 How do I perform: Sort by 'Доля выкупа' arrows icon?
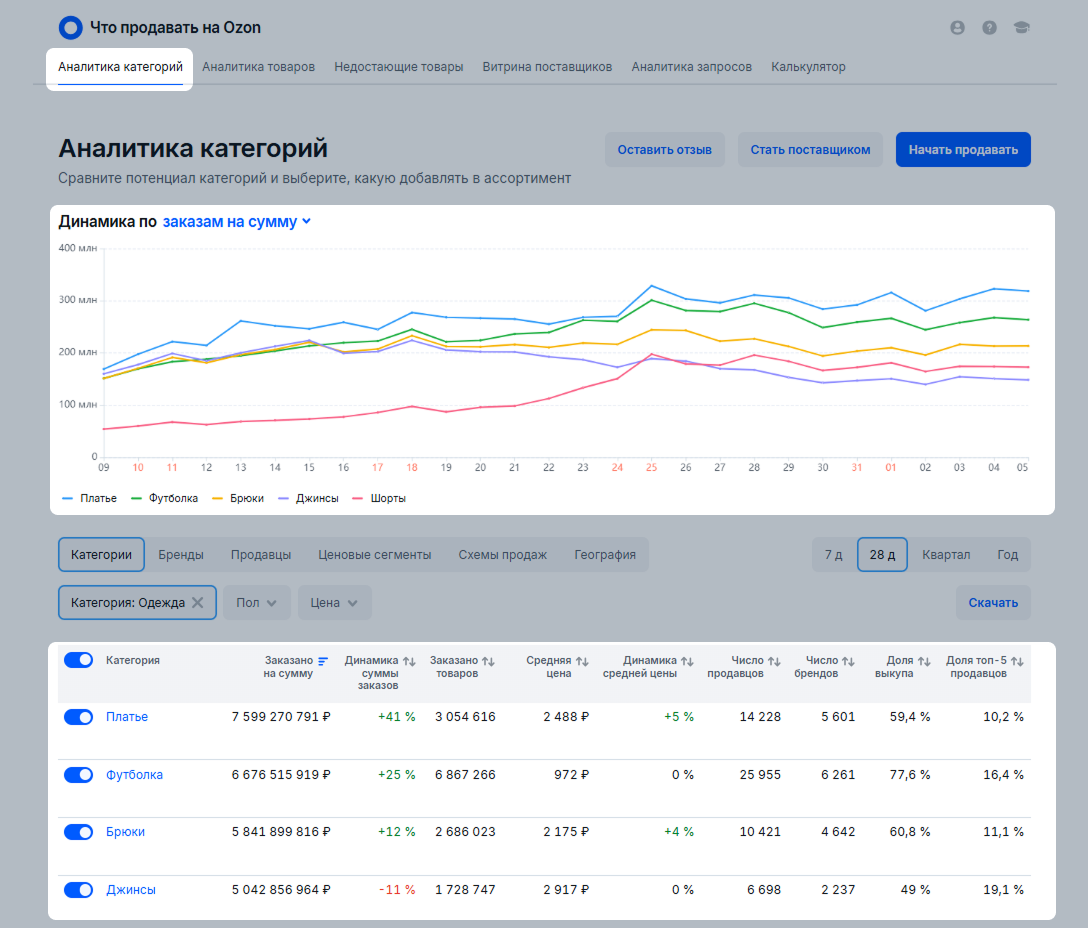[x=924, y=661]
